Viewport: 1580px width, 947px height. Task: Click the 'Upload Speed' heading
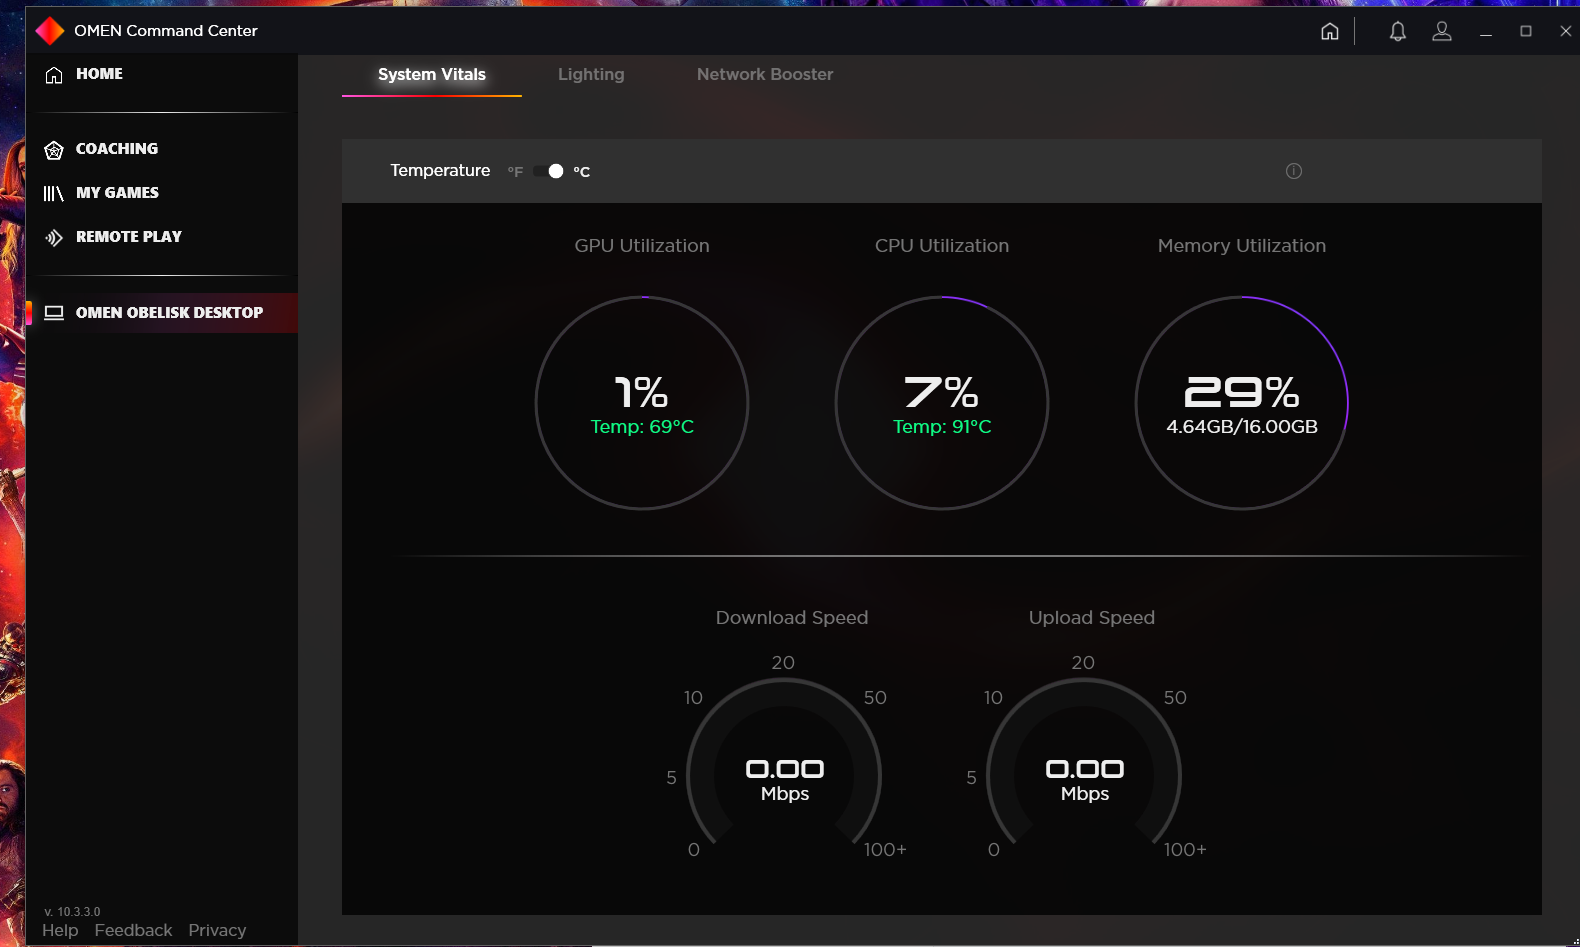[x=1092, y=618]
